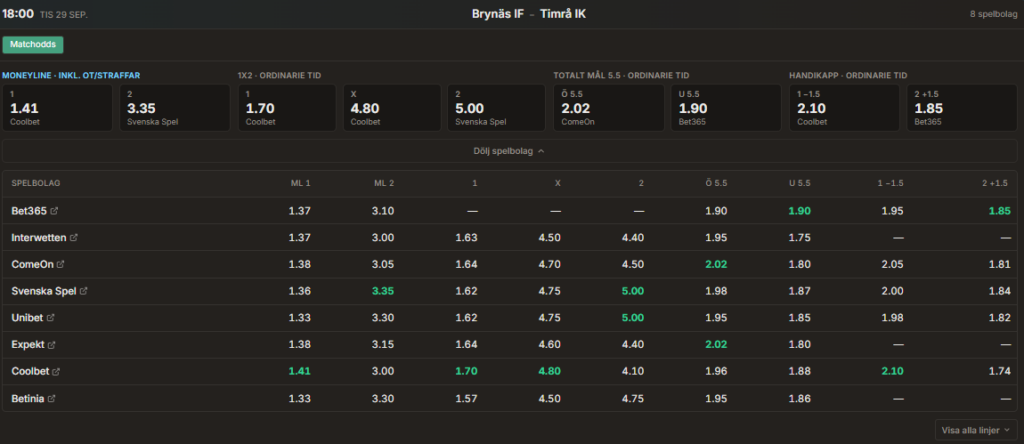Click Bet365's green 2 +1.5 odds 1.85

tap(999, 211)
